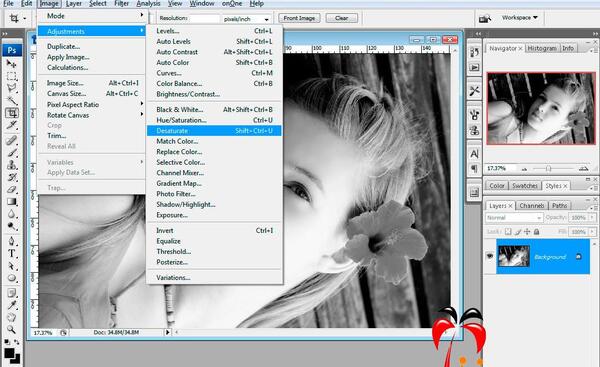This screenshot has width=600, height=367.
Task: Switch to the Histogram tab
Action: (542, 48)
